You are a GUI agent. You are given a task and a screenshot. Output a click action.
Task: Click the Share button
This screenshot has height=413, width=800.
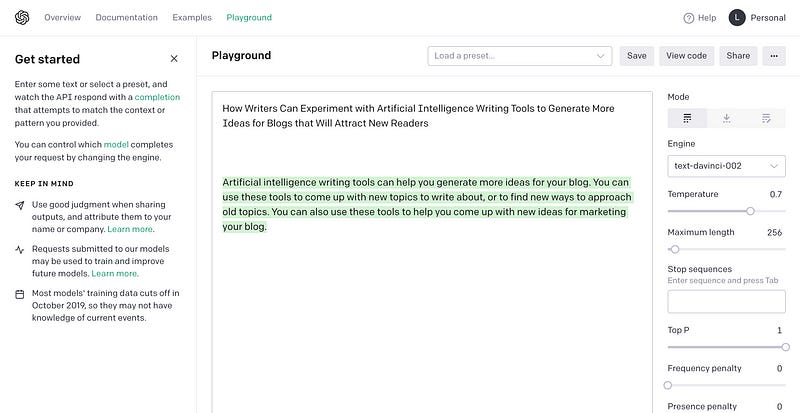tap(738, 56)
